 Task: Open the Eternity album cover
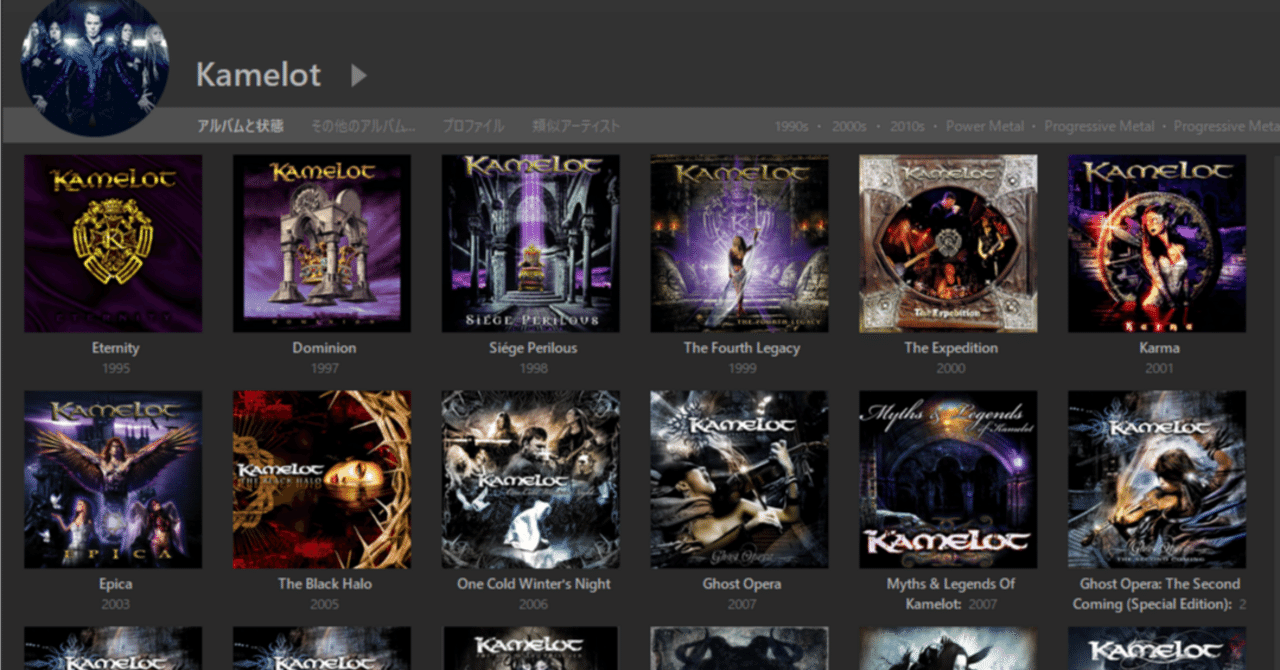click(113, 243)
